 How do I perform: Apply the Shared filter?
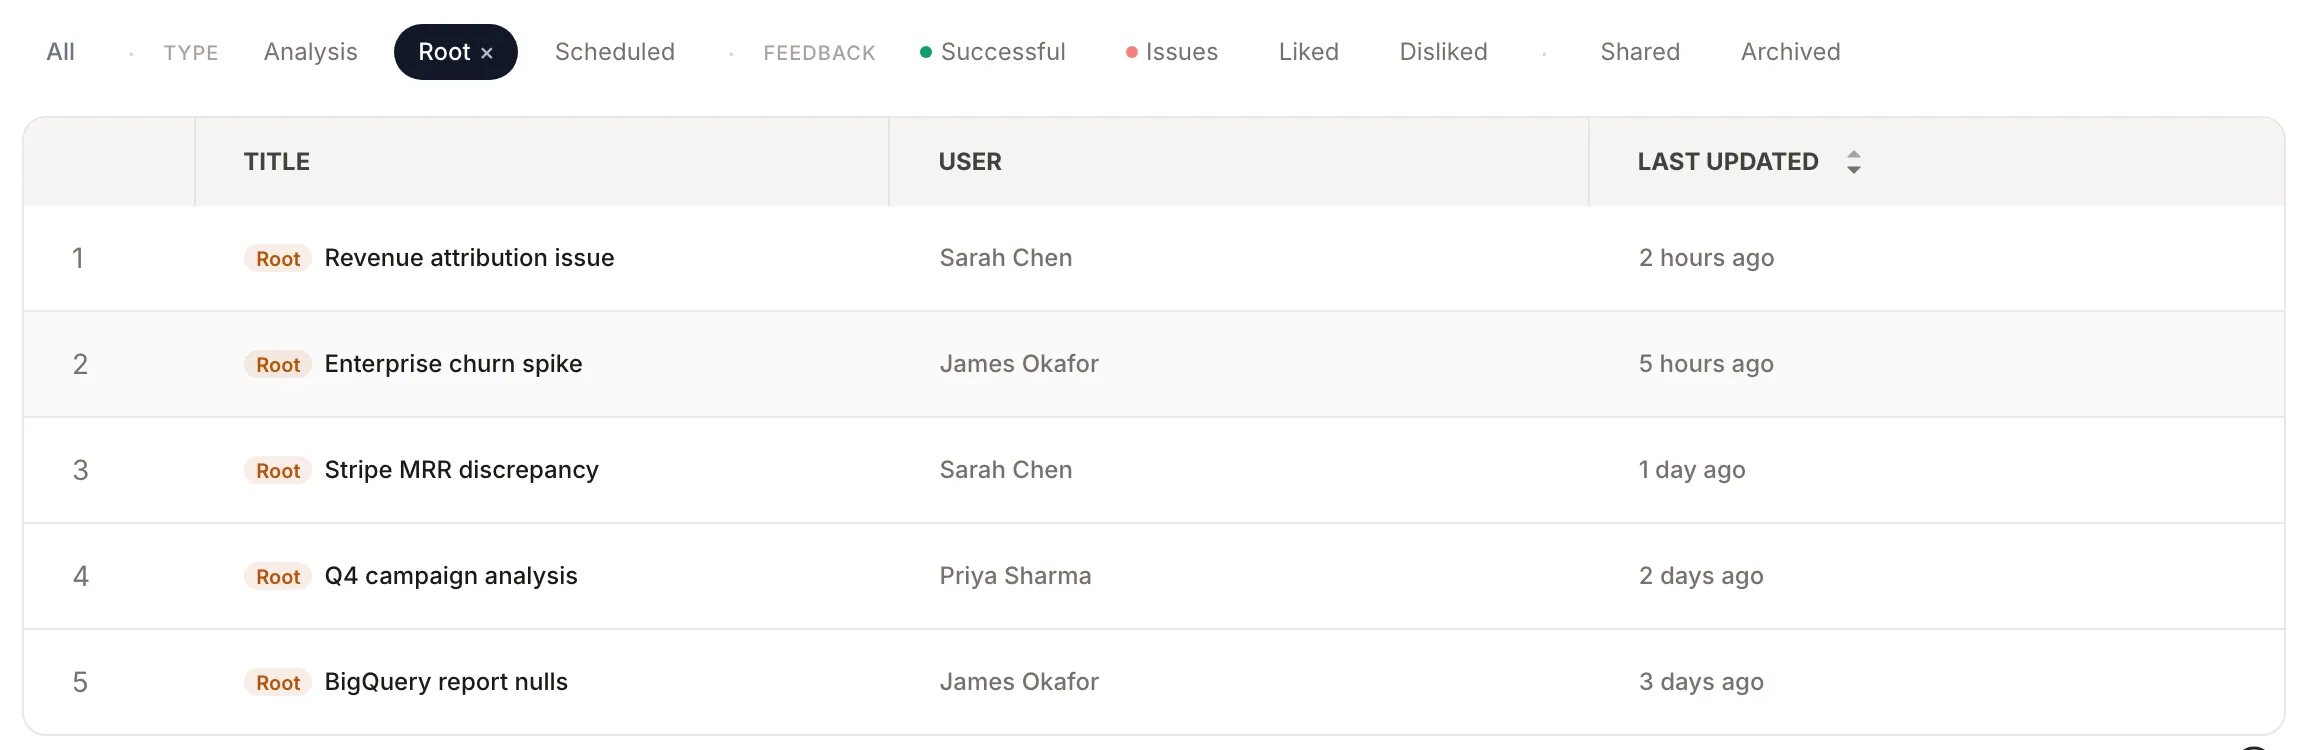click(1640, 51)
